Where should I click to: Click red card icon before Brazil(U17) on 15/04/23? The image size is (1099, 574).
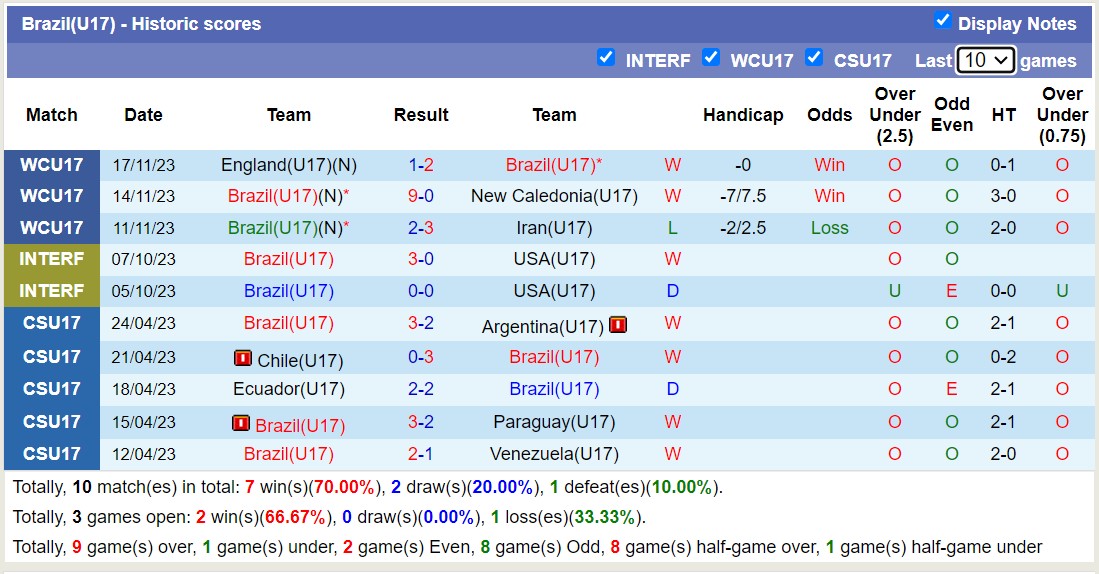point(241,423)
